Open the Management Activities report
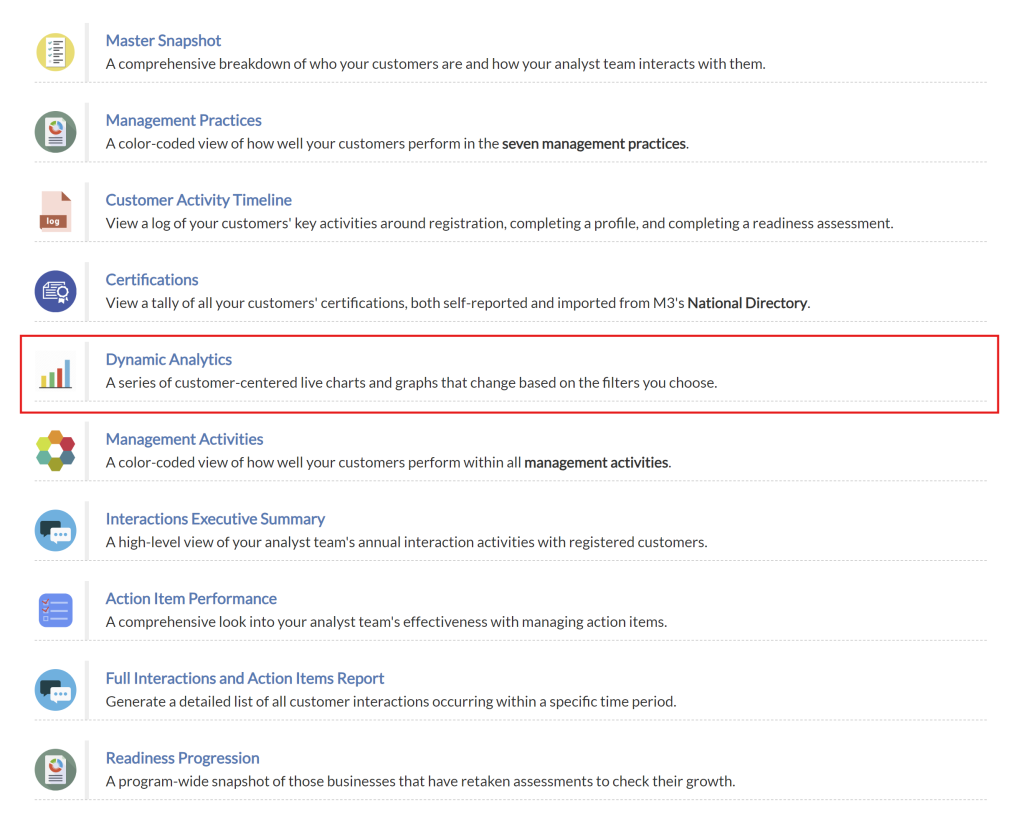Screen dimensions: 1024x821 (184, 439)
